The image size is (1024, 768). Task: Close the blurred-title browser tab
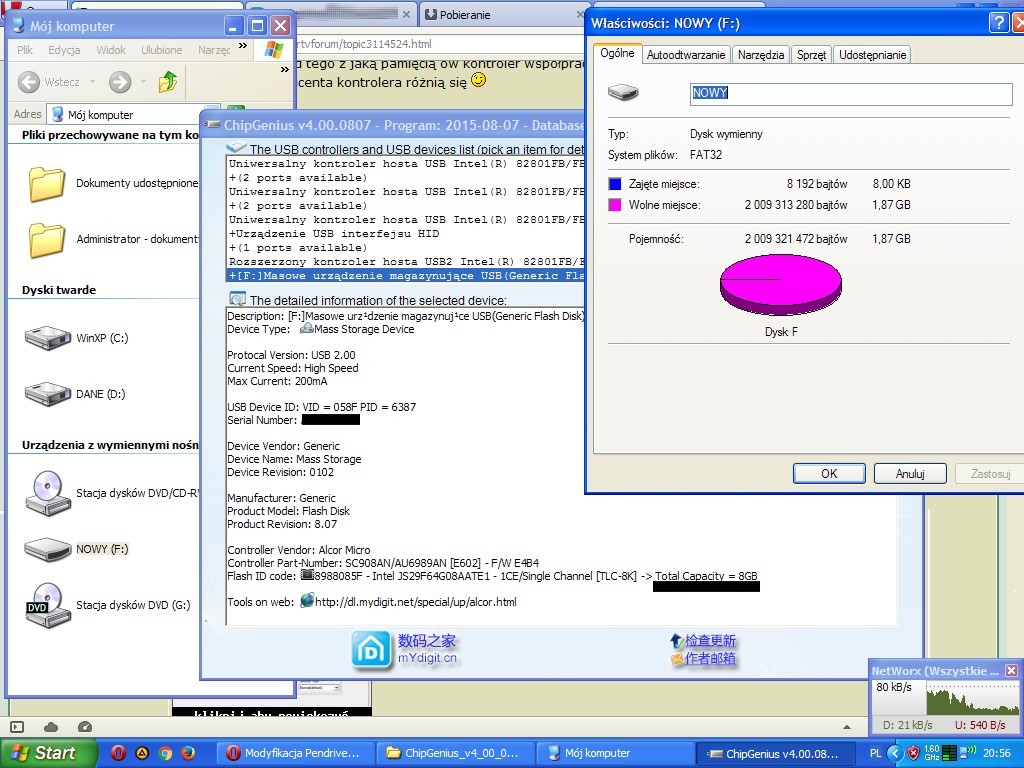406,14
